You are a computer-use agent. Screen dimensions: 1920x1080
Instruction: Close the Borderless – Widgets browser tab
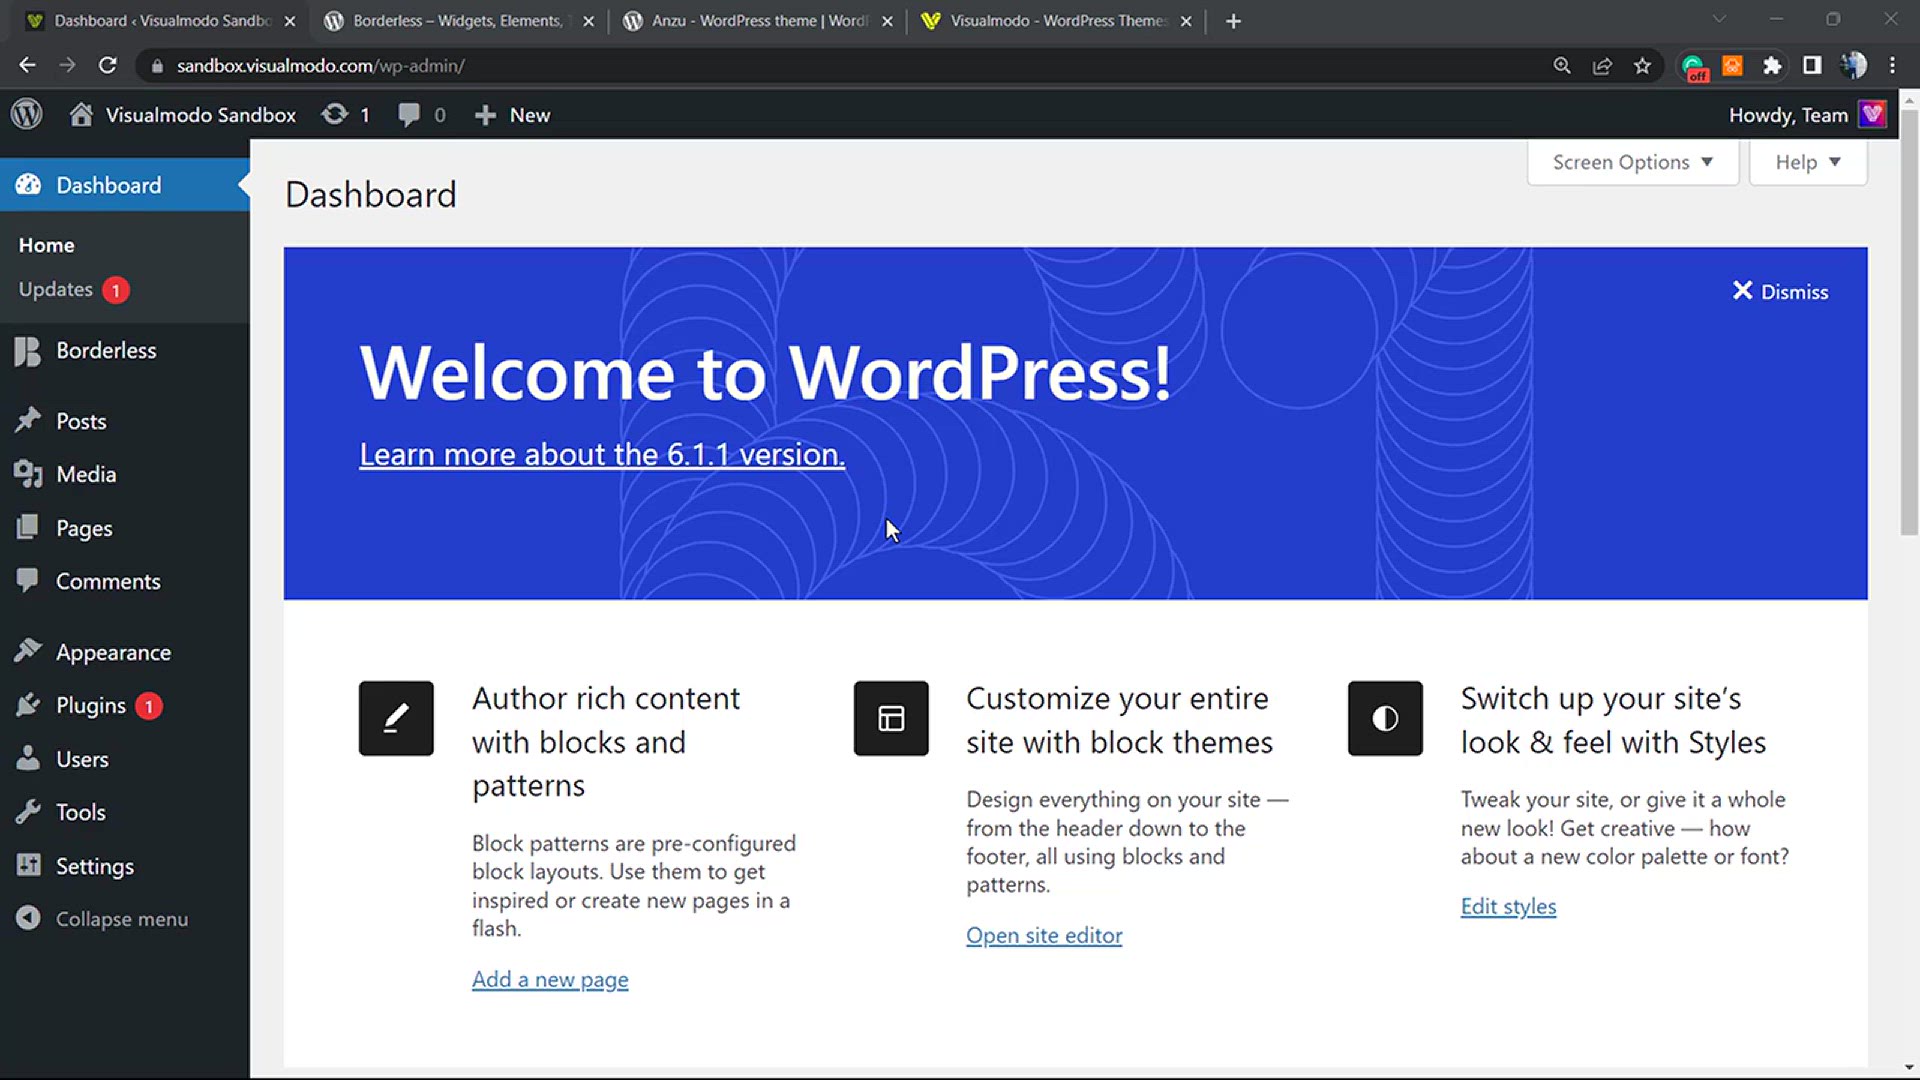(588, 21)
